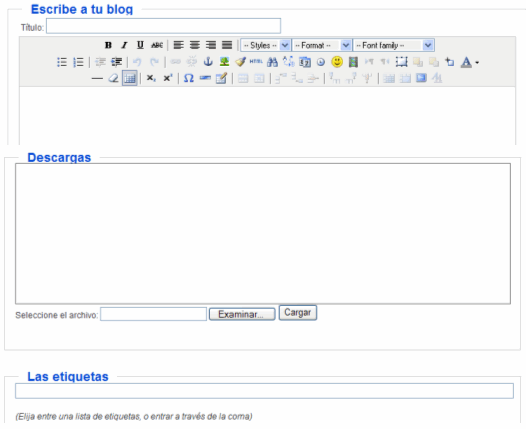This screenshot has width=526, height=429.
Task: Open find with binoculars icon
Action: [x=272, y=62]
